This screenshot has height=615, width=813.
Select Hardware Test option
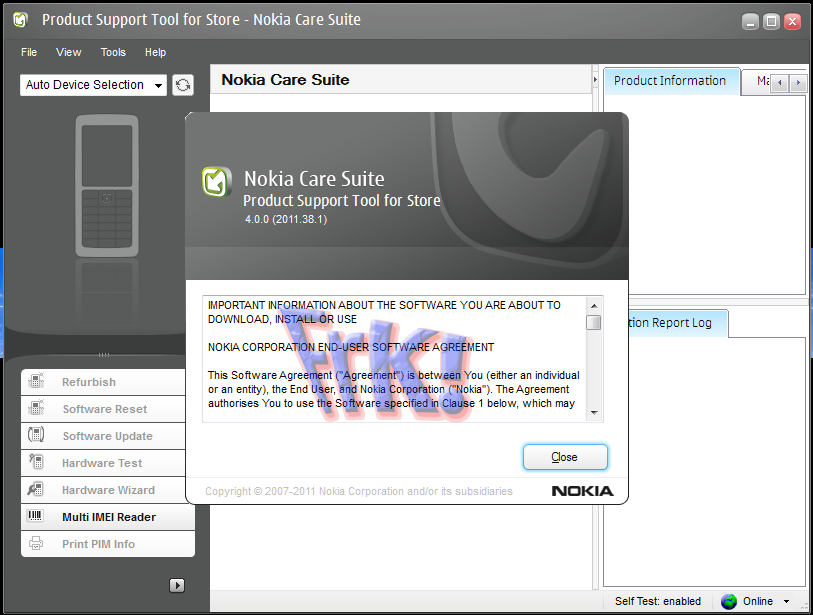click(103, 463)
